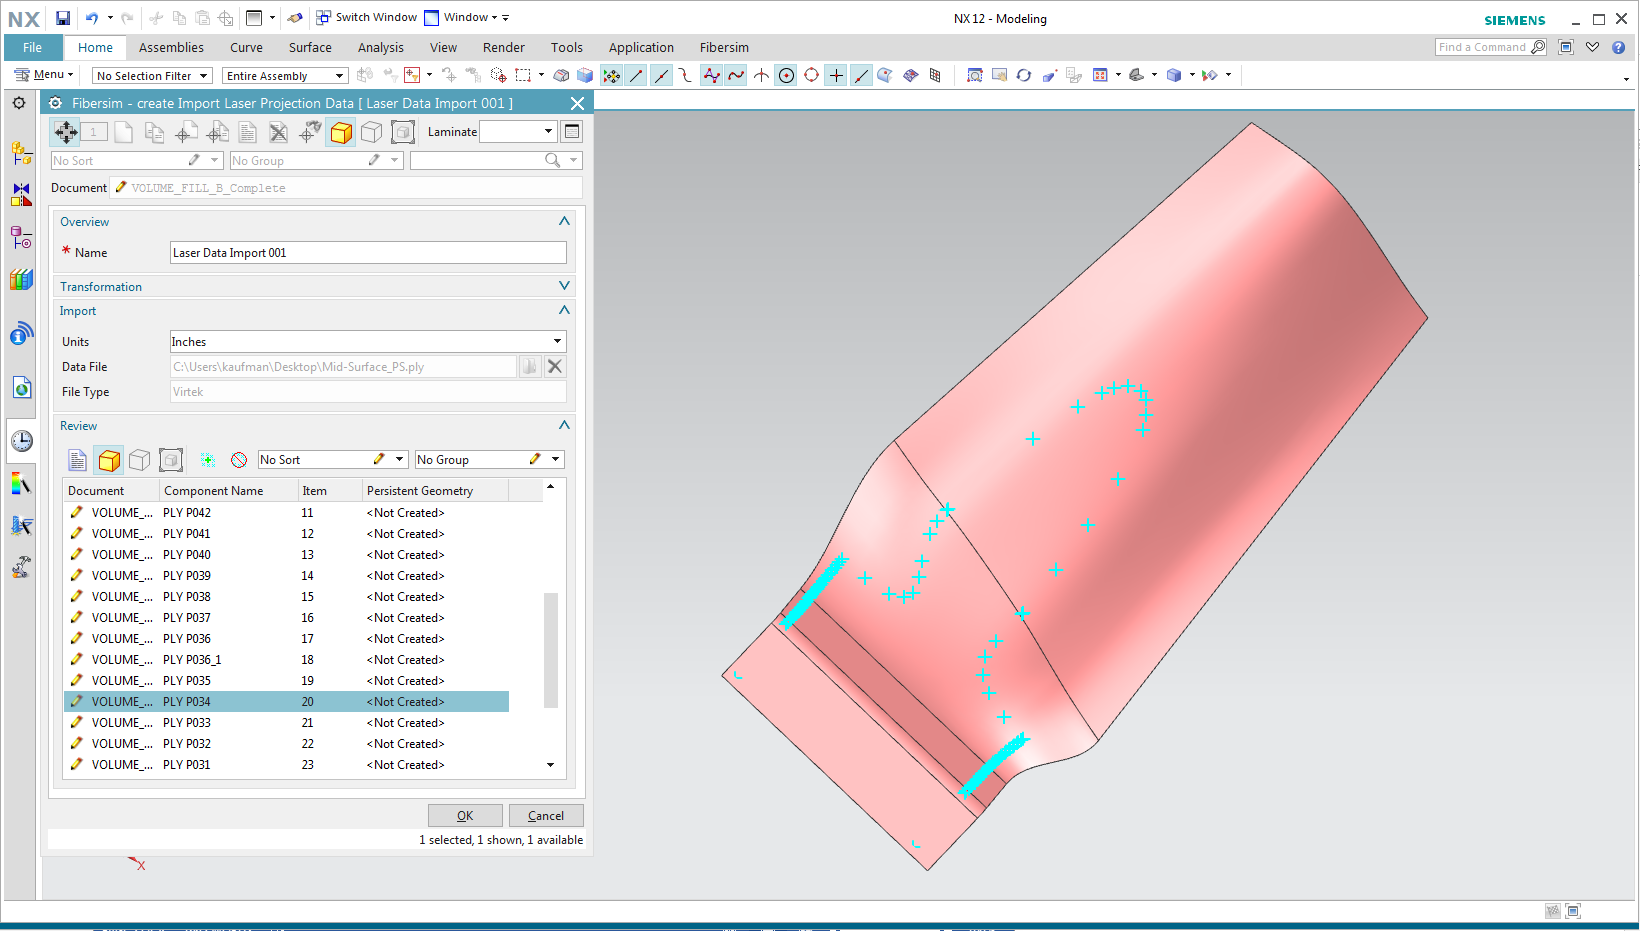Open Assembly Navigator in the resource bar
Screen dimensions: 1640x931
click(x=21, y=153)
